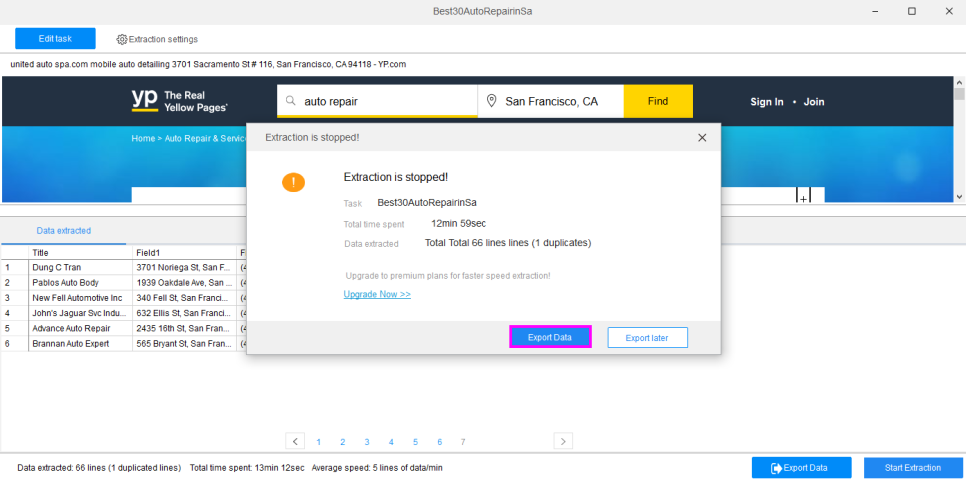Open data page 6
Image resolution: width=966 pixels, height=479 pixels.
coord(439,442)
